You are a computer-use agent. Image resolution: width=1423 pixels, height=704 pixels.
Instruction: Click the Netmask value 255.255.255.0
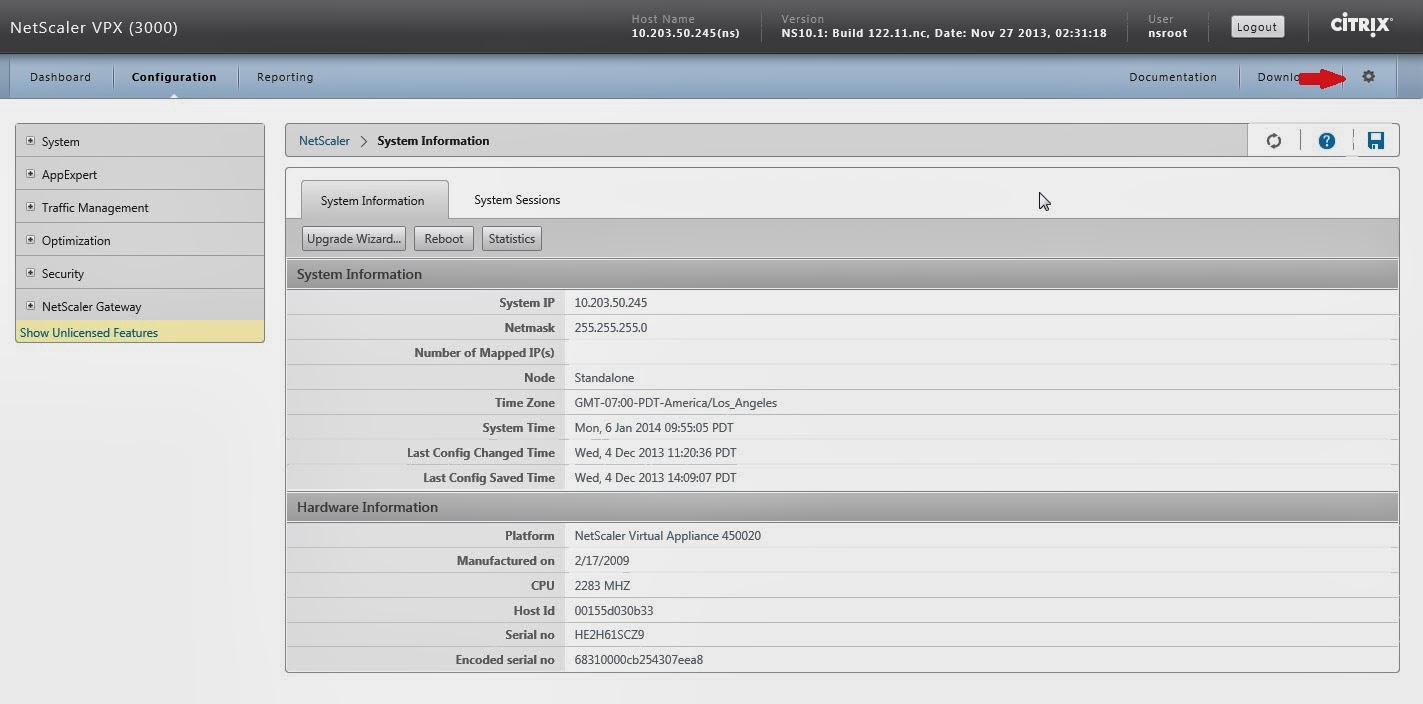click(610, 328)
